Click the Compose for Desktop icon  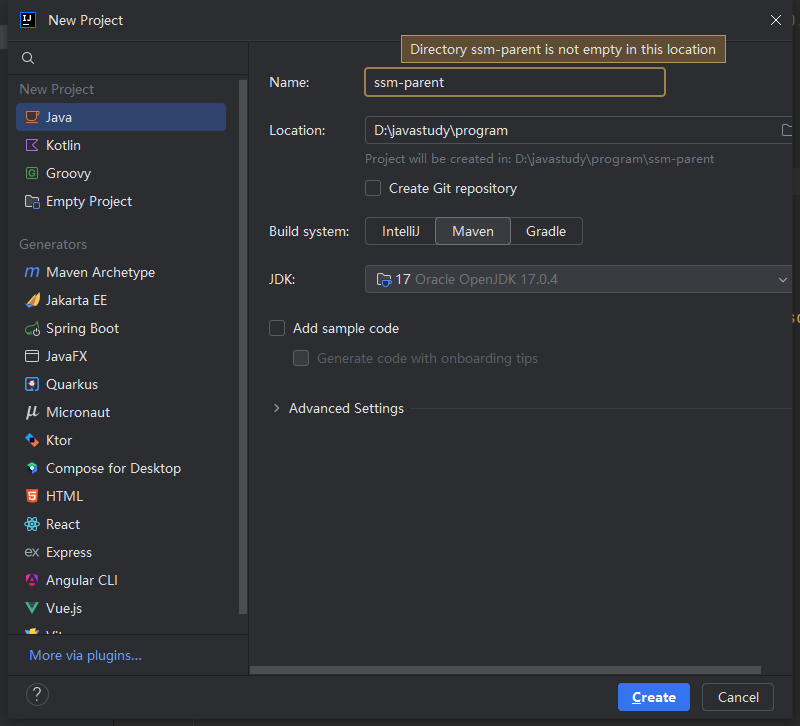tap(32, 468)
